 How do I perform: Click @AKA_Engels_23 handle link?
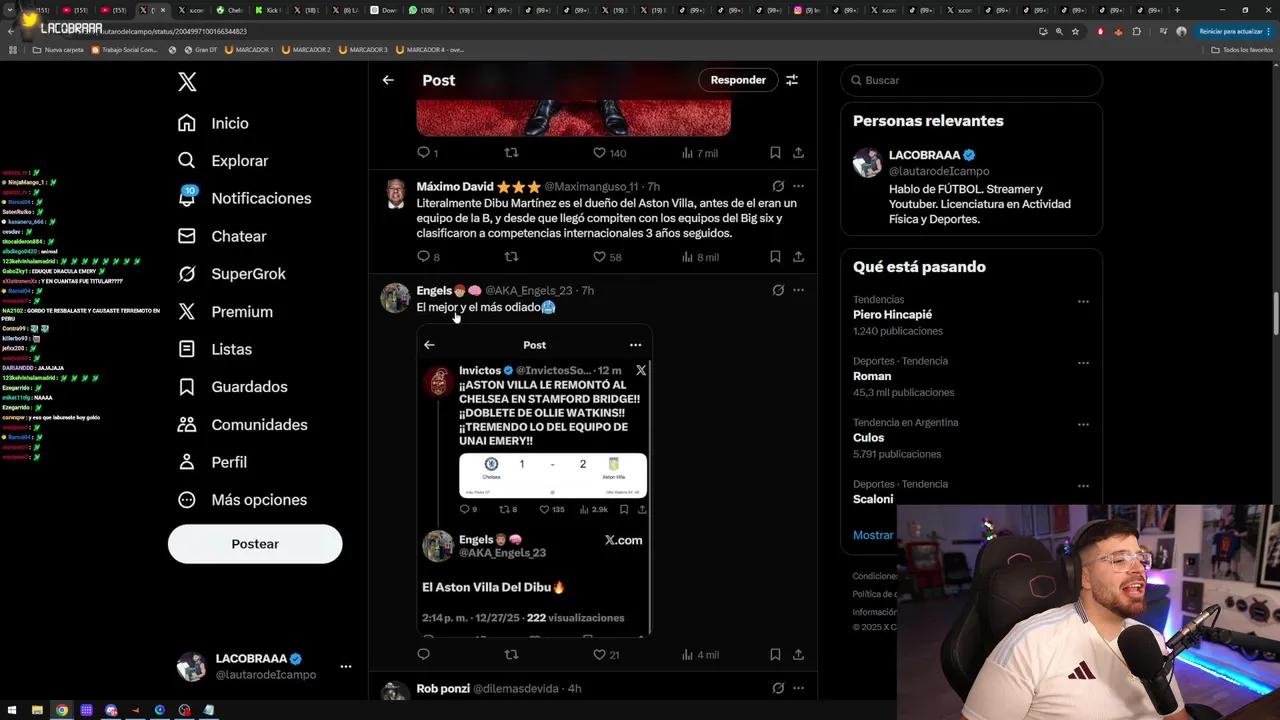tap(528, 291)
